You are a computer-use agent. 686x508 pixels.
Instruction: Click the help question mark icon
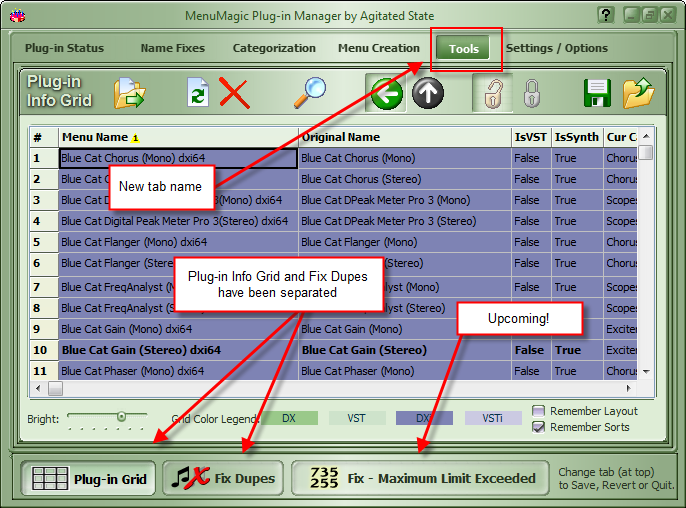pos(606,15)
